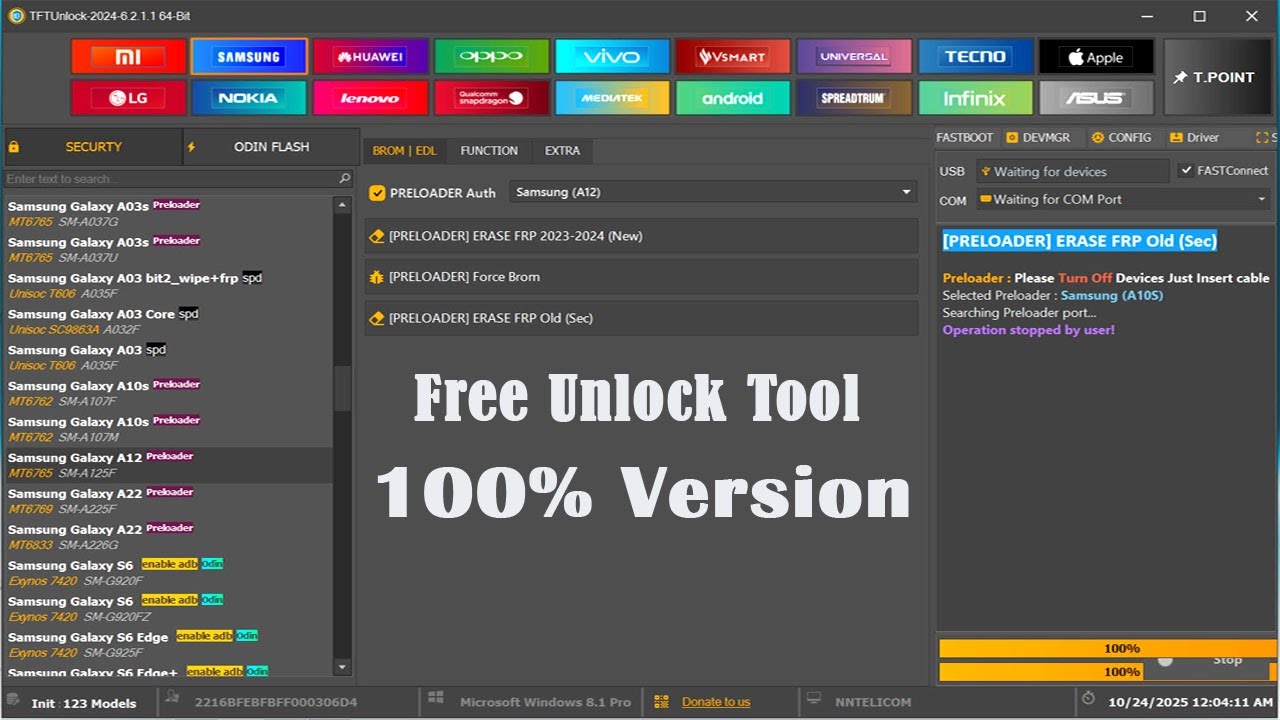Open the Qualcomm Snapdragon tile
1280x720 pixels.
tap(491, 98)
